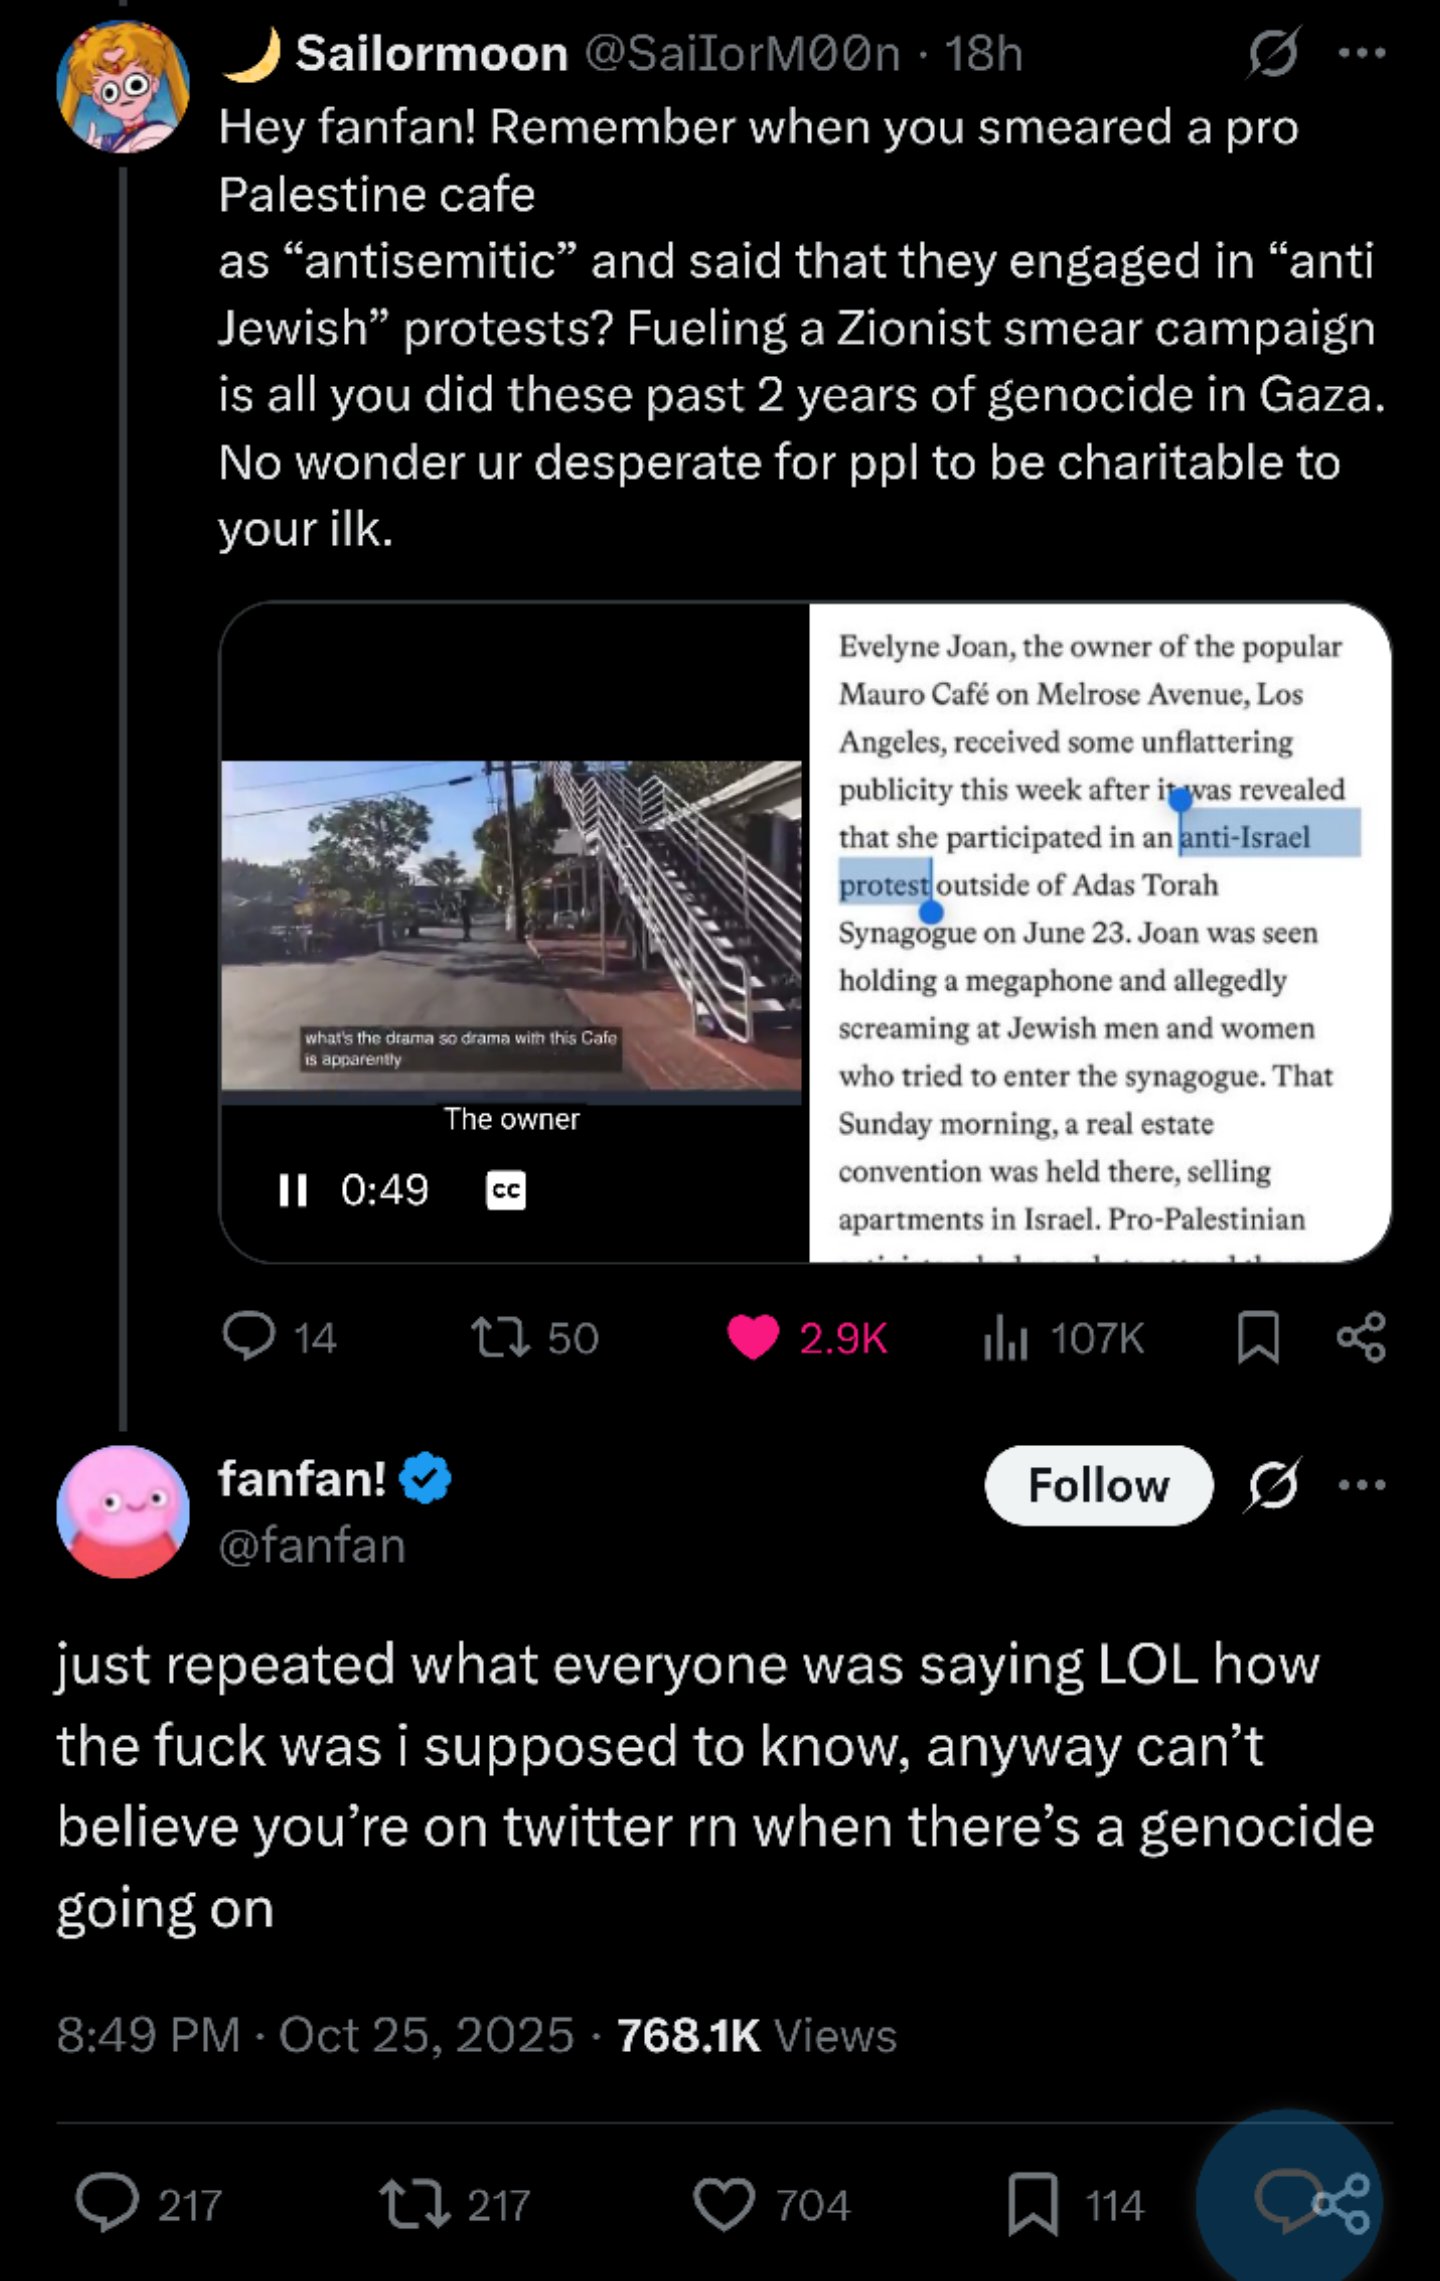Follow the fanfan! account
1440x2281 pixels.
pos(1098,1485)
